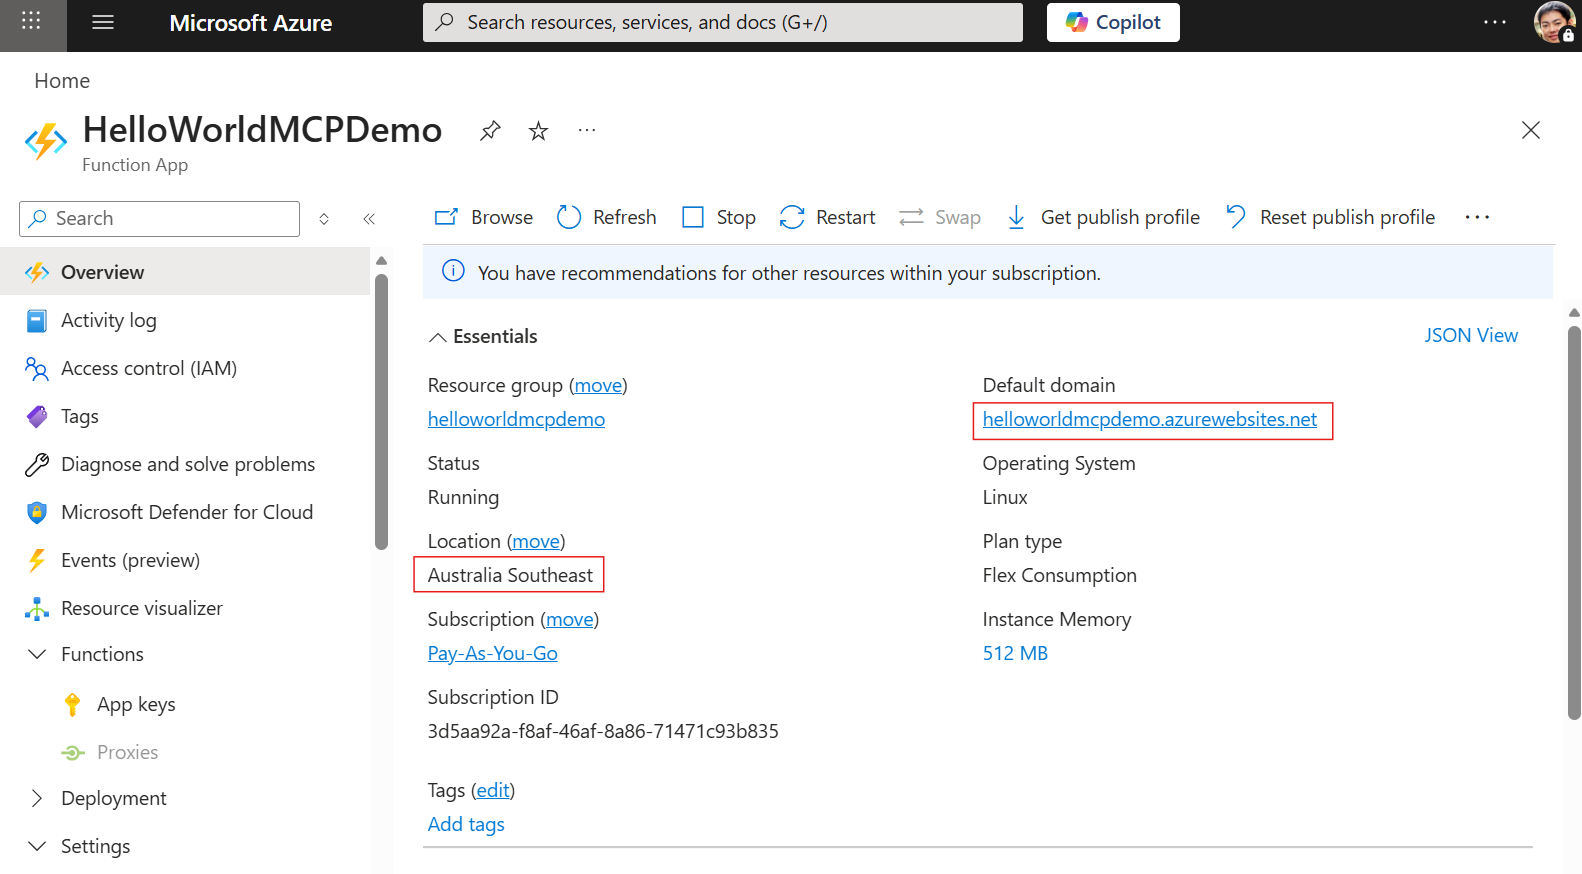Mark HelloWorldMCPDemo as favorite
The image size is (1582, 874).
pyautogui.click(x=539, y=131)
